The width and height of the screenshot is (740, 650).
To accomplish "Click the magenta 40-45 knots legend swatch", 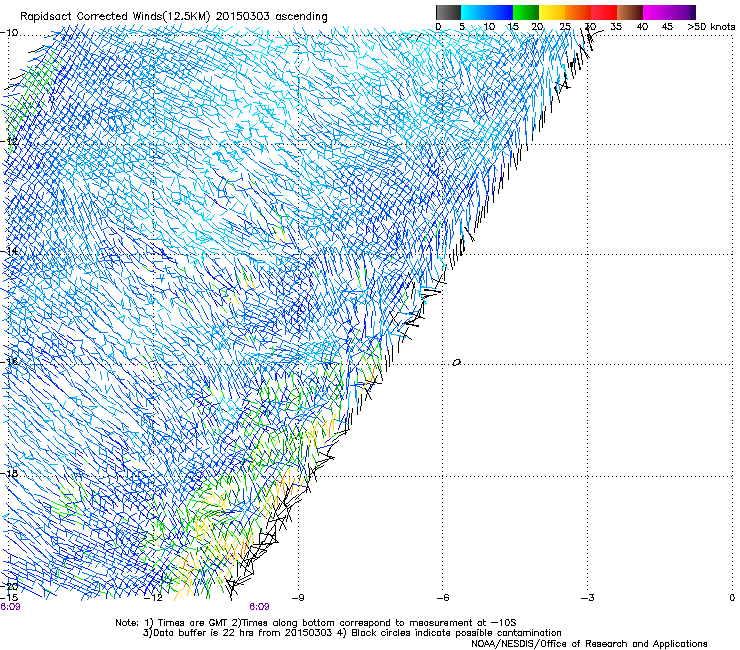I will tap(656, 12).
